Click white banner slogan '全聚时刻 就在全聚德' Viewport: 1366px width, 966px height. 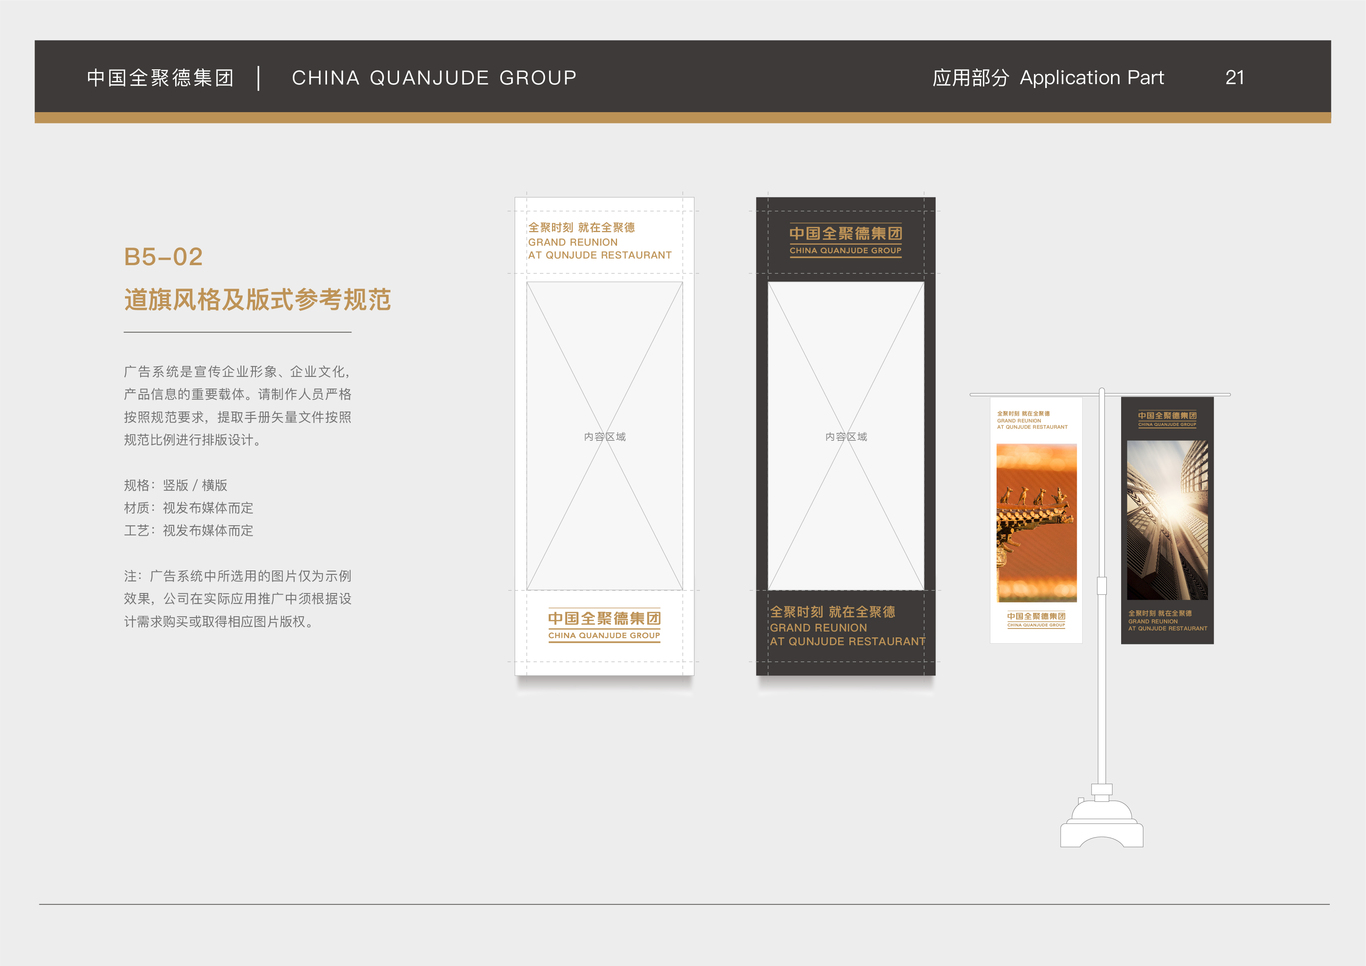(x=581, y=228)
